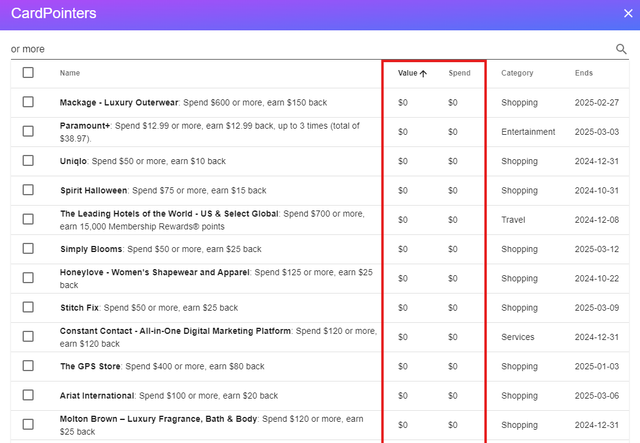Click The Leading Hotels of the World text
The image size is (640, 443).
(212, 220)
